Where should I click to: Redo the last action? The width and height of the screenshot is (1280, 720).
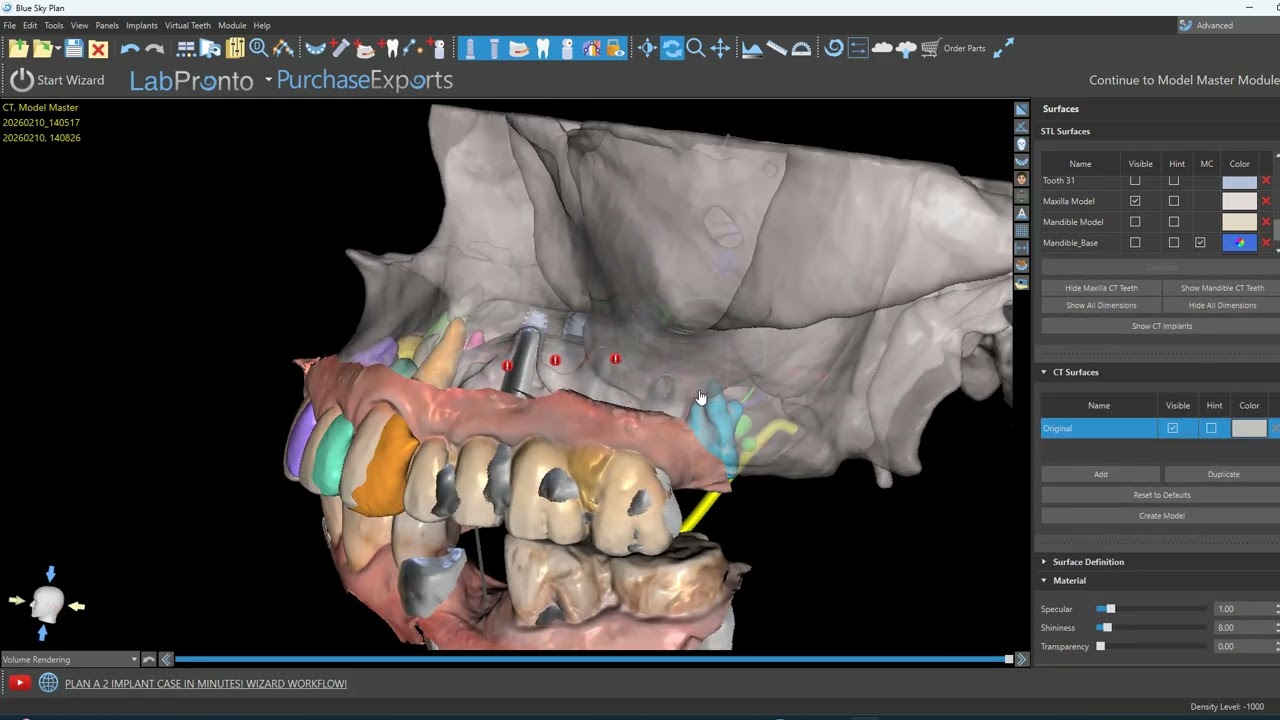[154, 48]
